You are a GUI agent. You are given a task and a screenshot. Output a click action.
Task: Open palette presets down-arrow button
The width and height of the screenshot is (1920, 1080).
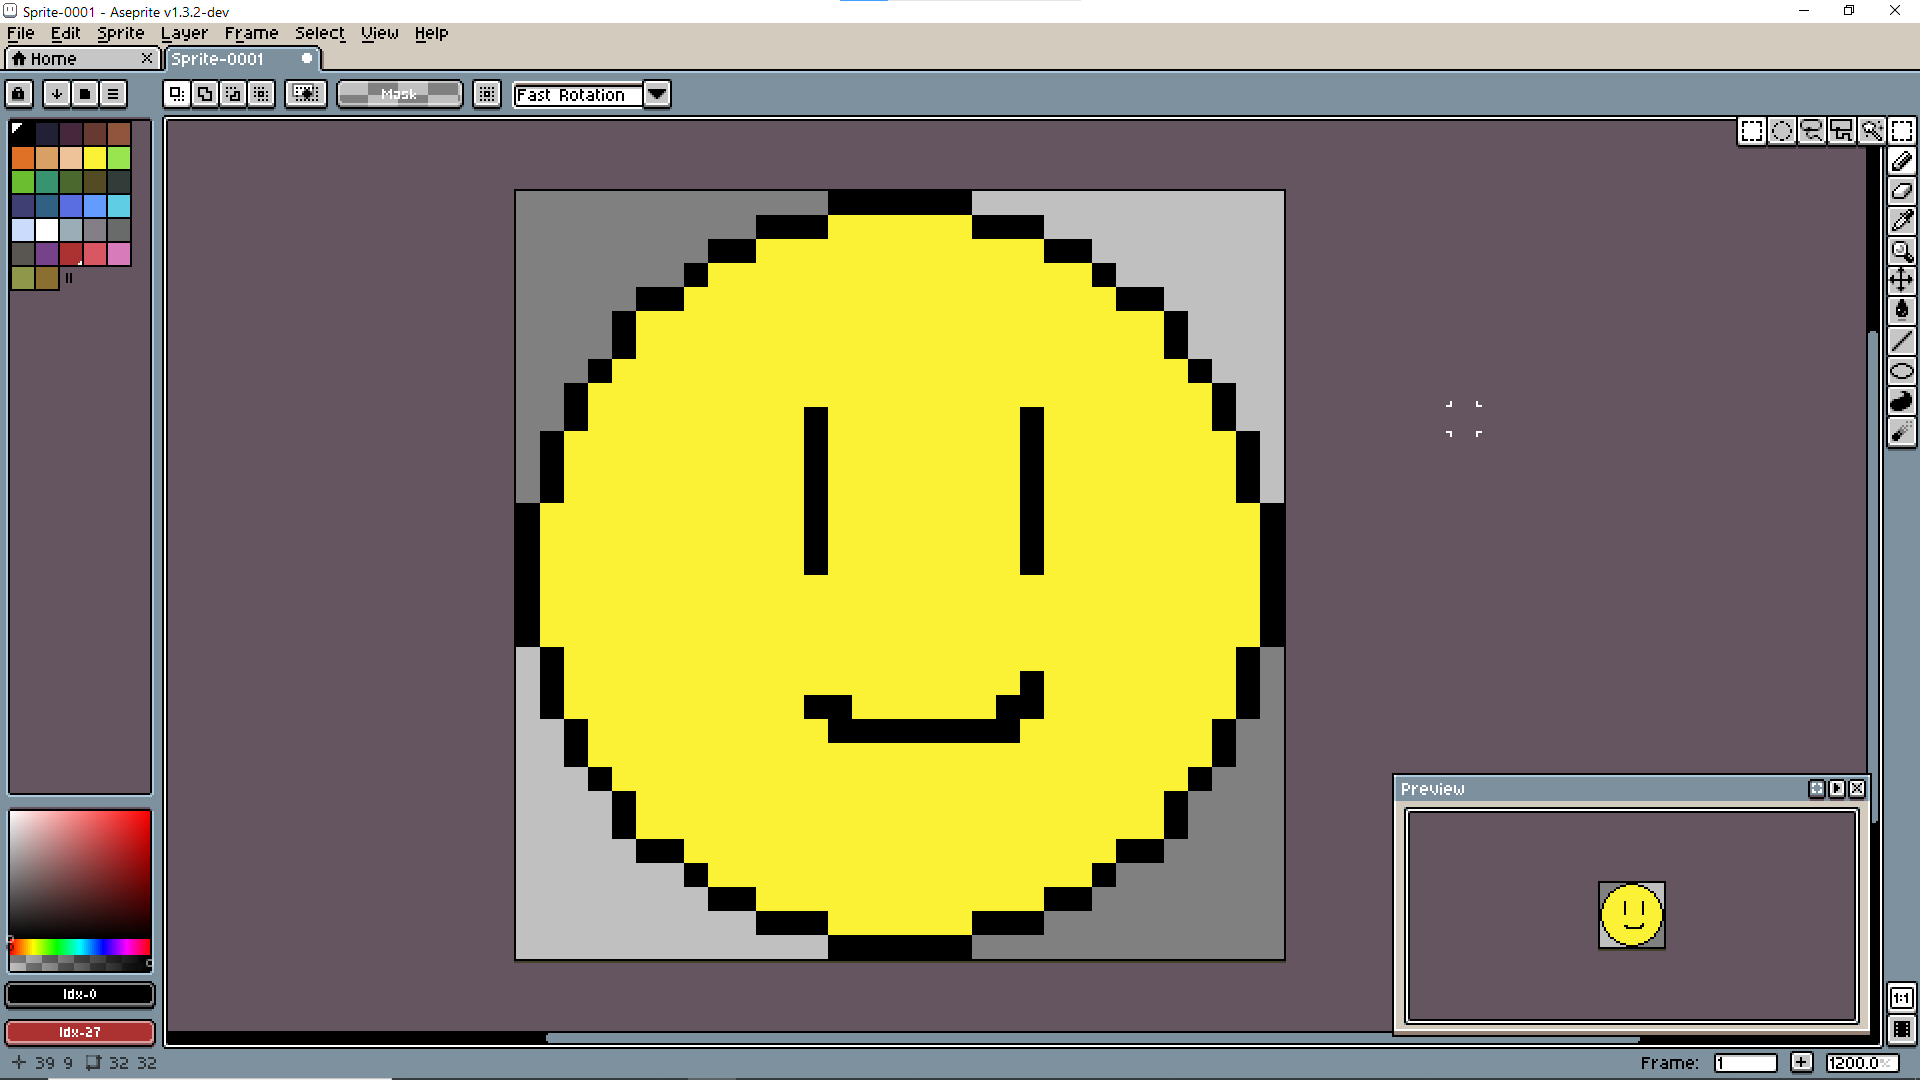[57, 94]
